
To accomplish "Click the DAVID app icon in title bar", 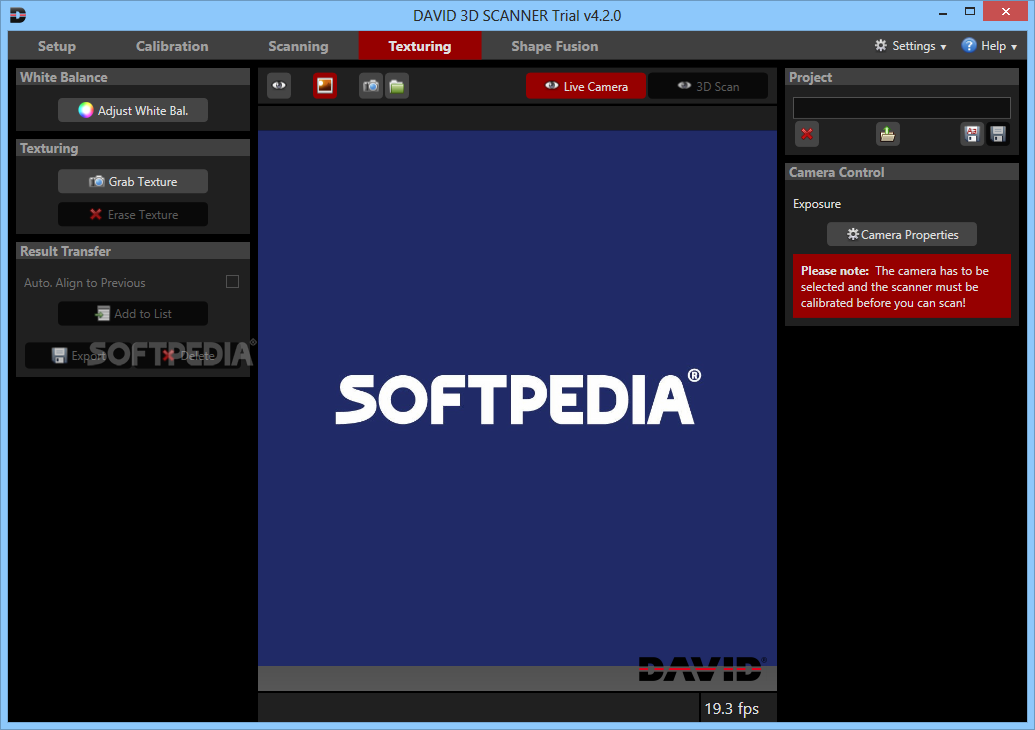I will coord(18,15).
